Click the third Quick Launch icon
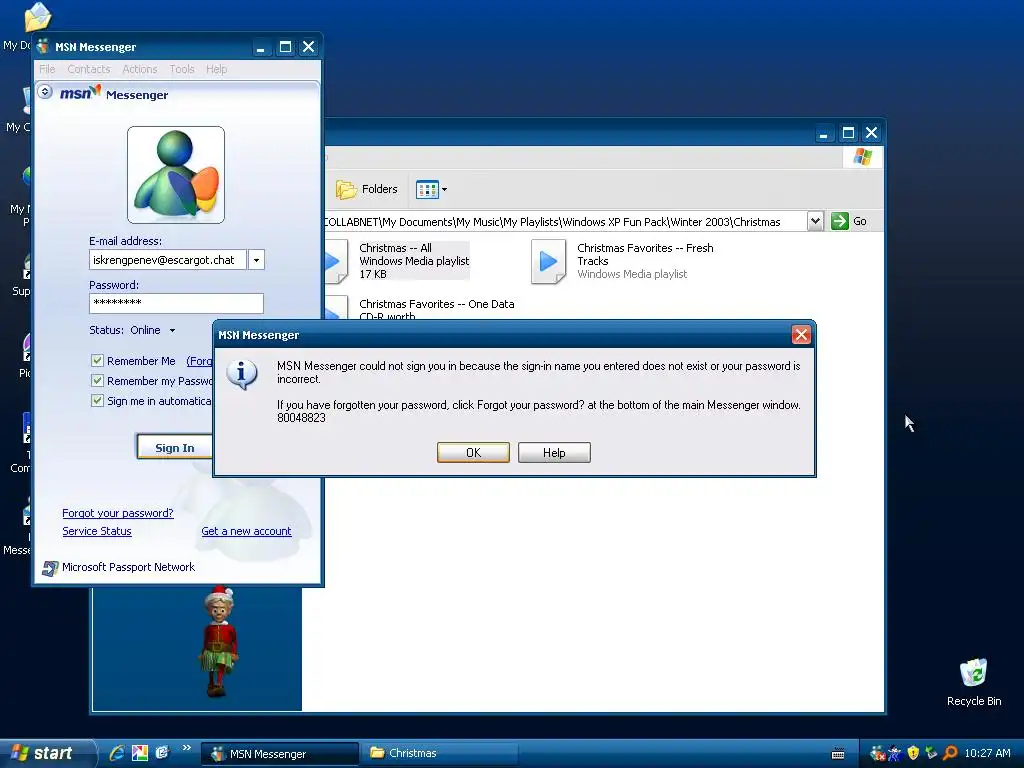 pyautogui.click(x=162, y=753)
